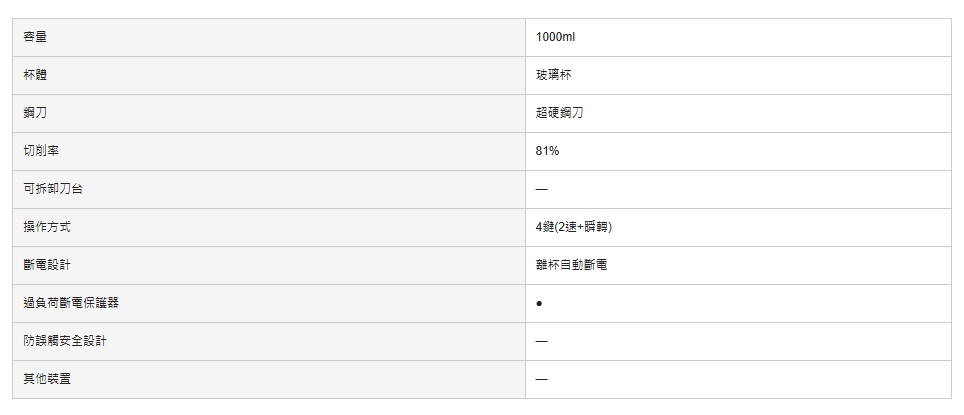
Task: Click the dash in 防誤觸安全設計 row
Action: click(541, 341)
